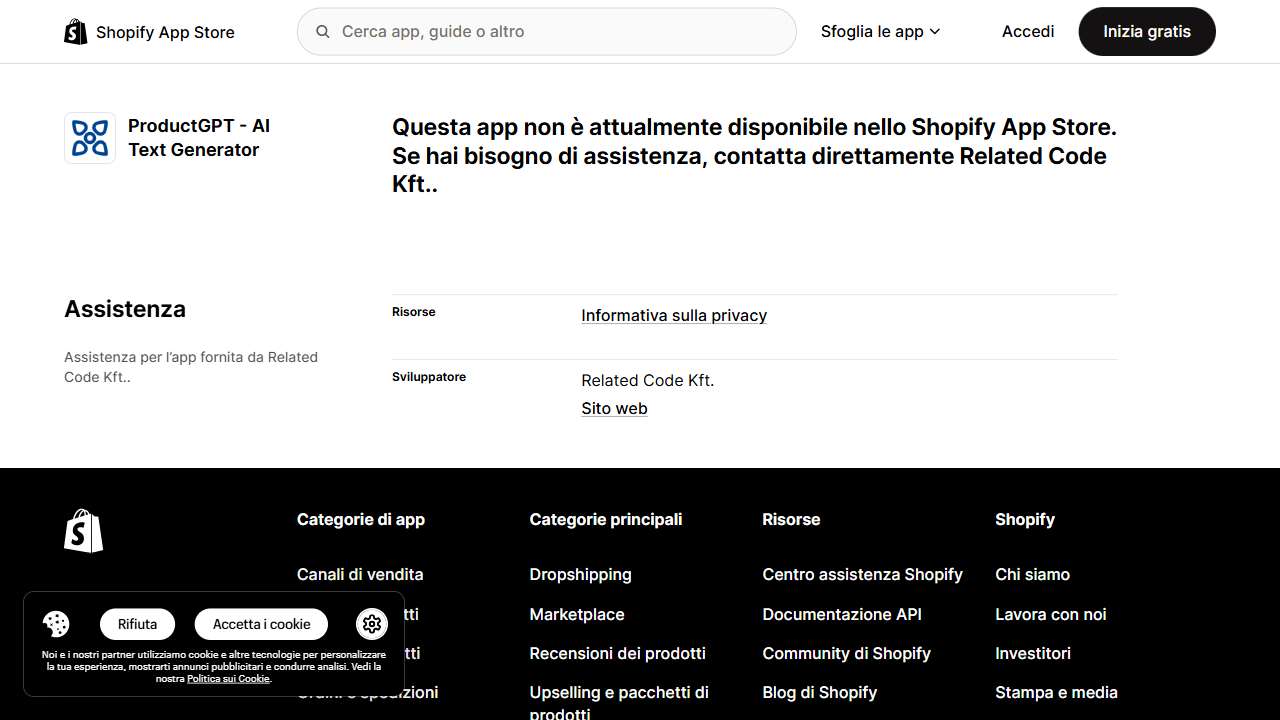Screen dimensions: 1280x720
Task: Click Accetta i cookie button
Action: tap(261, 624)
